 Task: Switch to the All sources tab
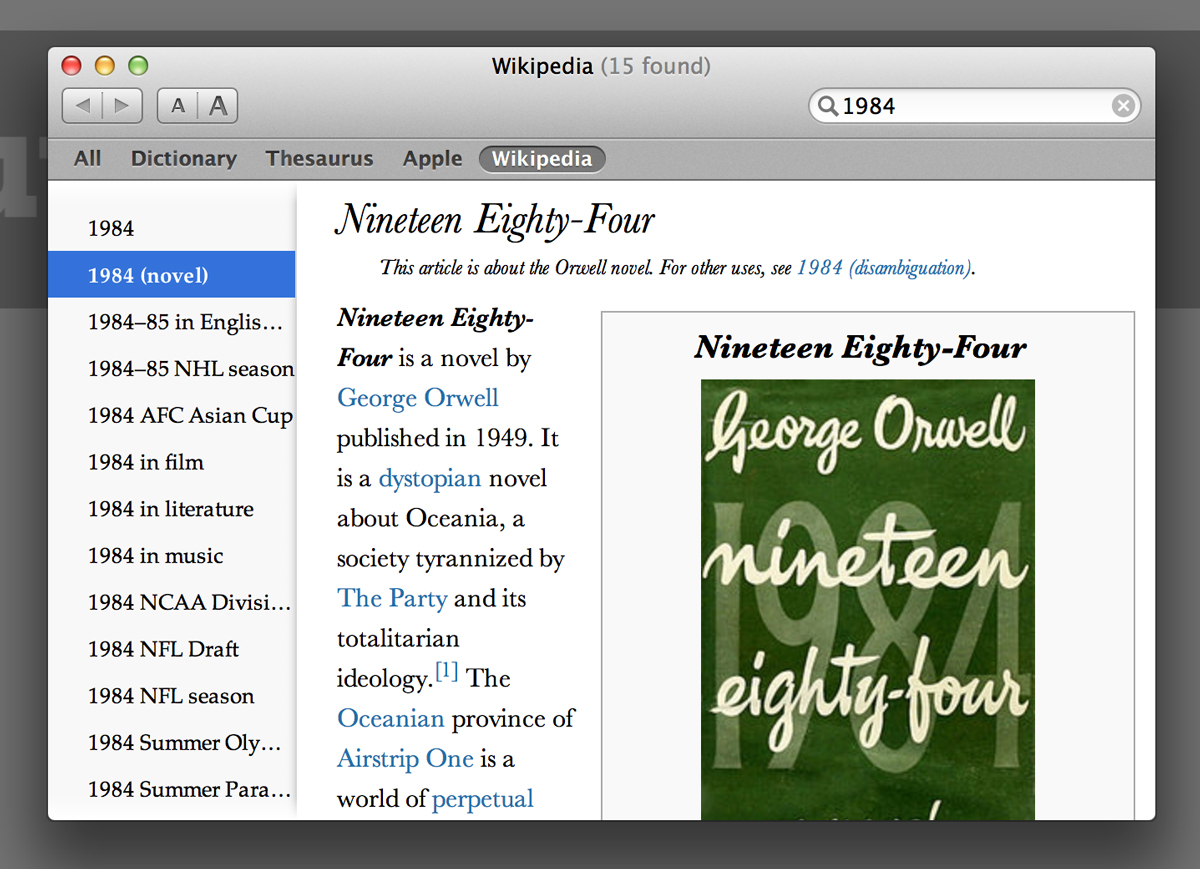88,158
